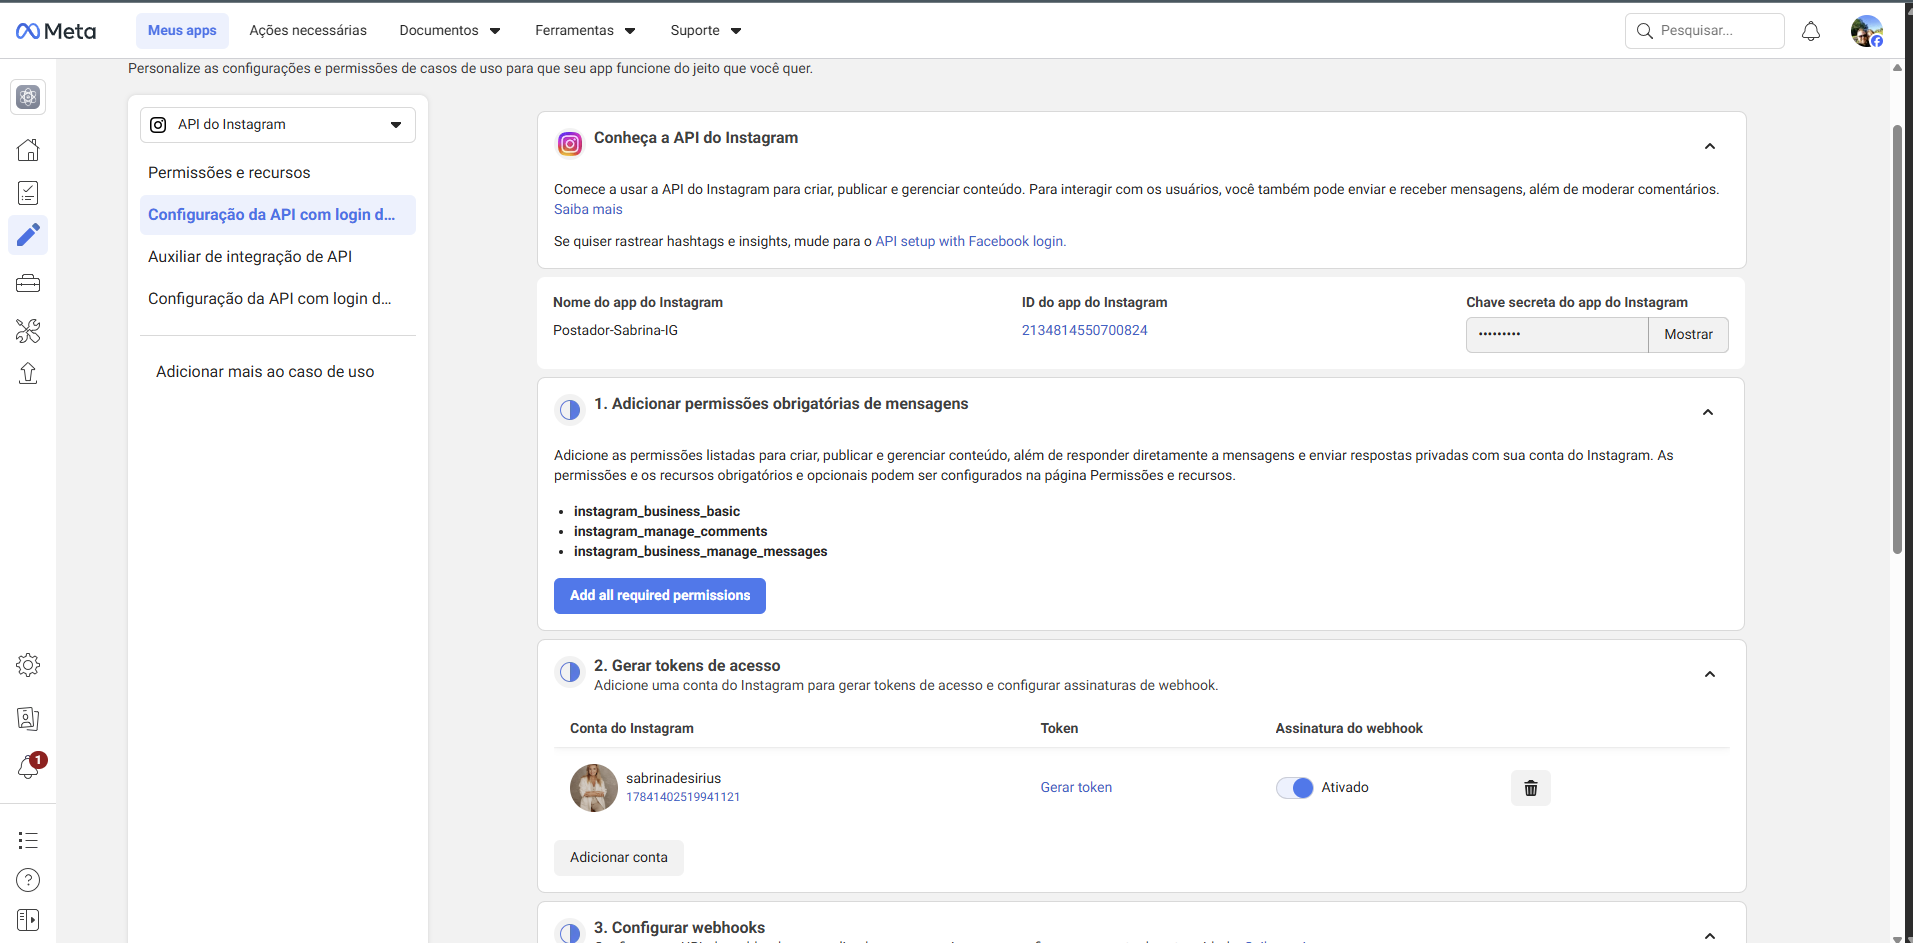Open the profile avatar menu
Image resolution: width=1913 pixels, height=943 pixels.
[1867, 31]
